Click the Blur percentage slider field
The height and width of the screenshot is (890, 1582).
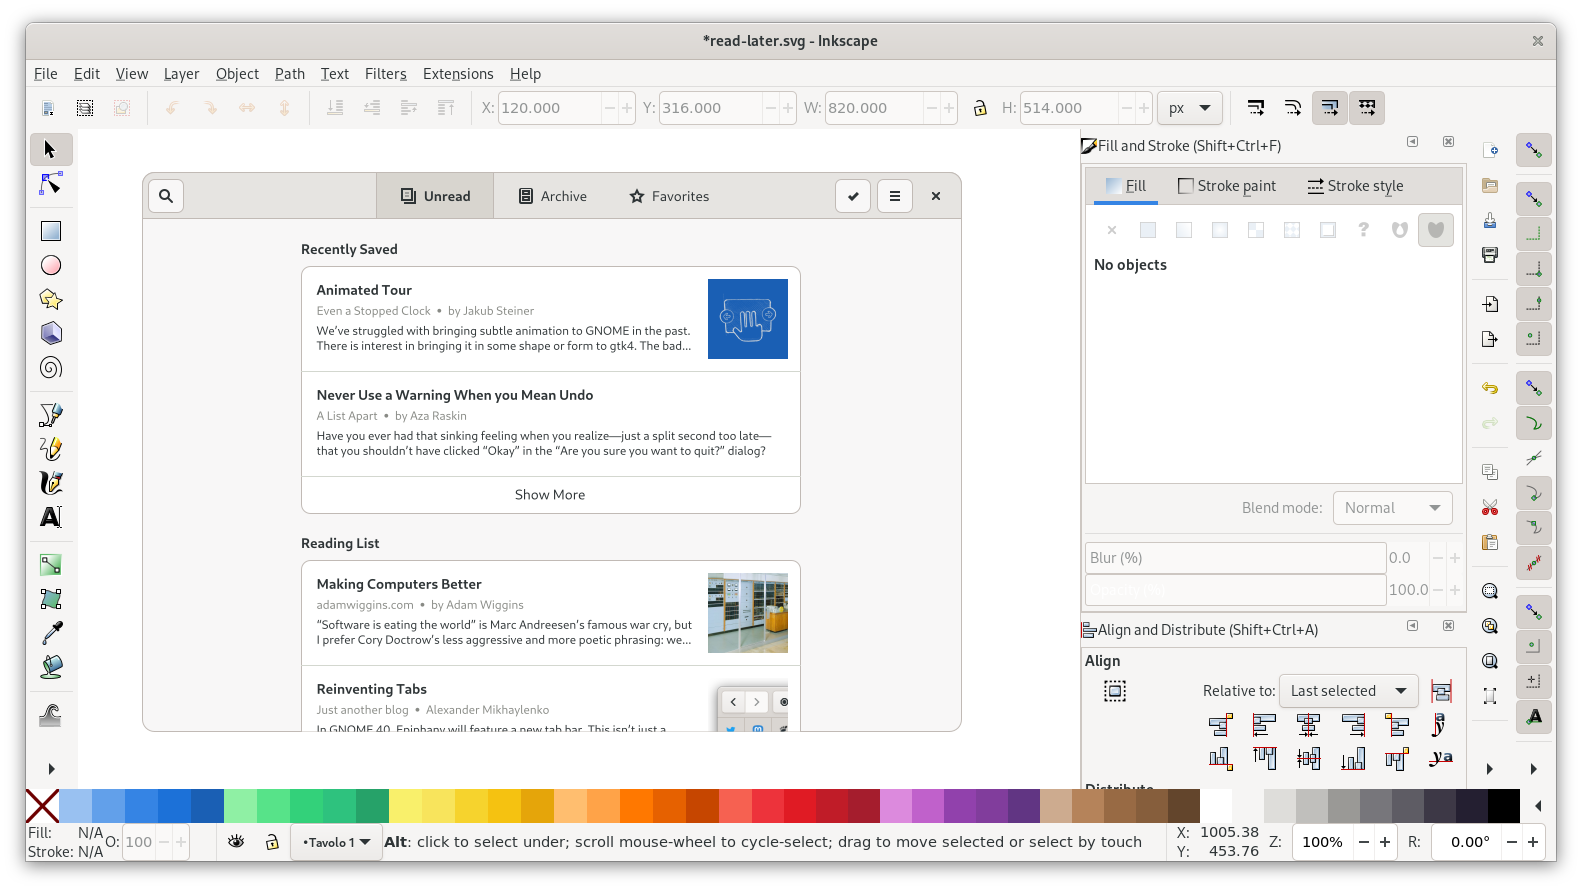[1236, 558]
